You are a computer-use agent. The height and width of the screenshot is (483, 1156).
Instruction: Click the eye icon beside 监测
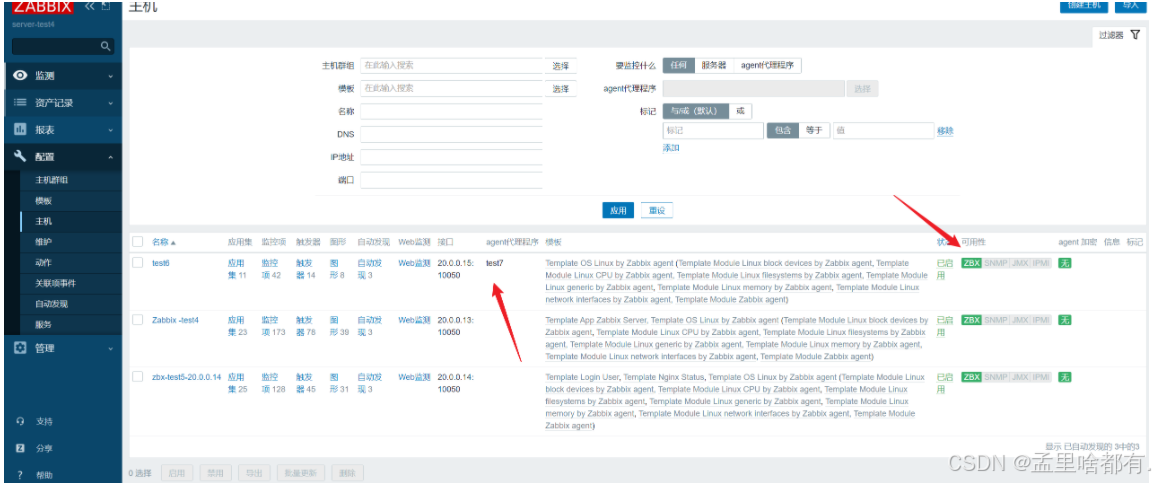[20, 75]
